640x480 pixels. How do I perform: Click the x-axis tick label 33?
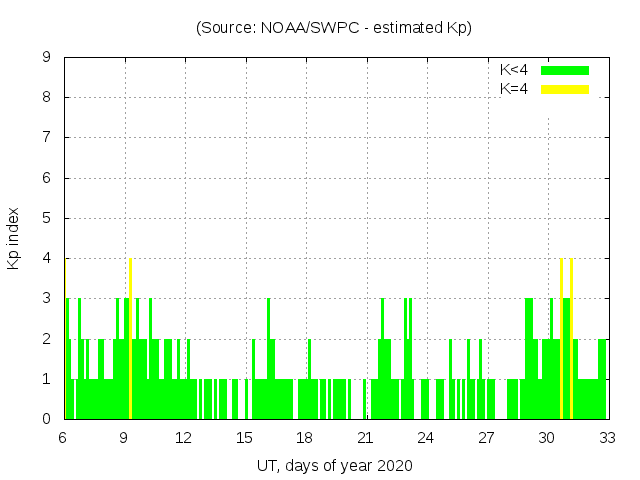[606, 438]
